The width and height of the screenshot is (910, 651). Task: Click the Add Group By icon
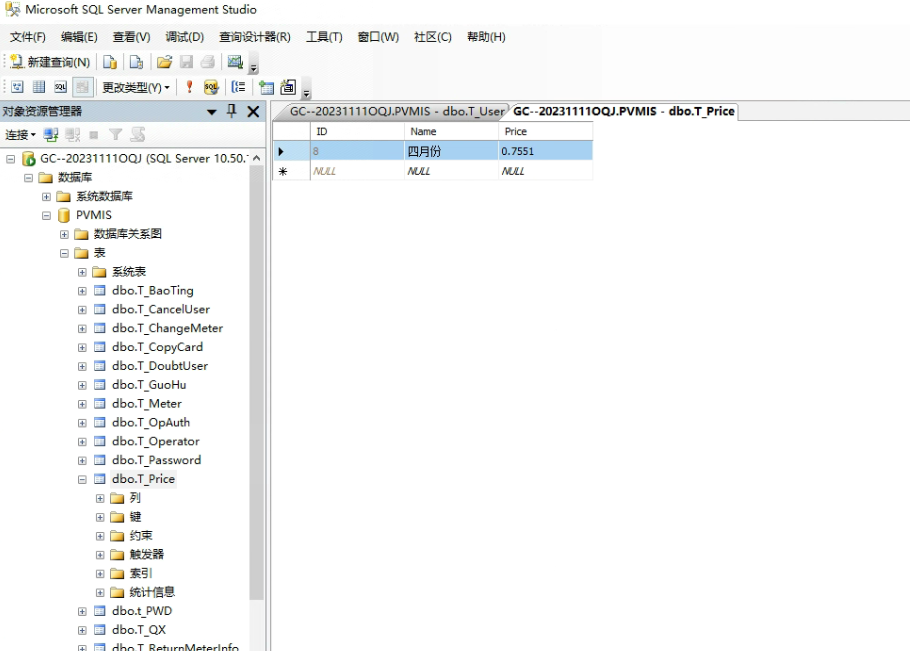point(238,87)
